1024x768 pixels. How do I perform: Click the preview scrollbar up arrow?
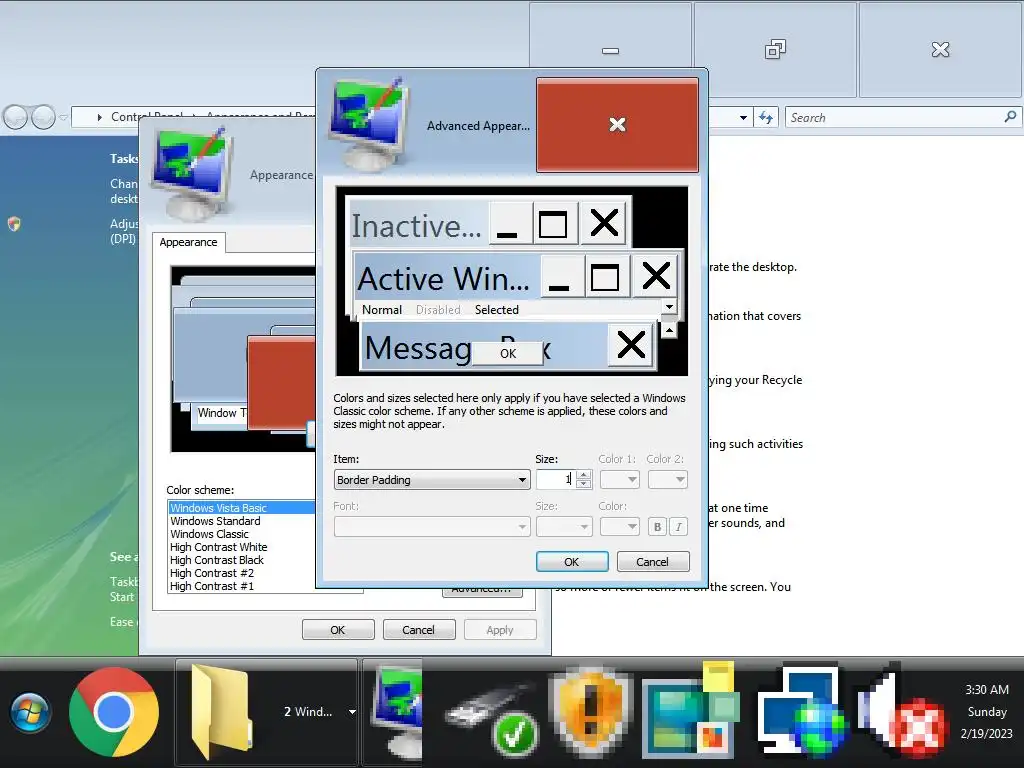click(x=669, y=330)
